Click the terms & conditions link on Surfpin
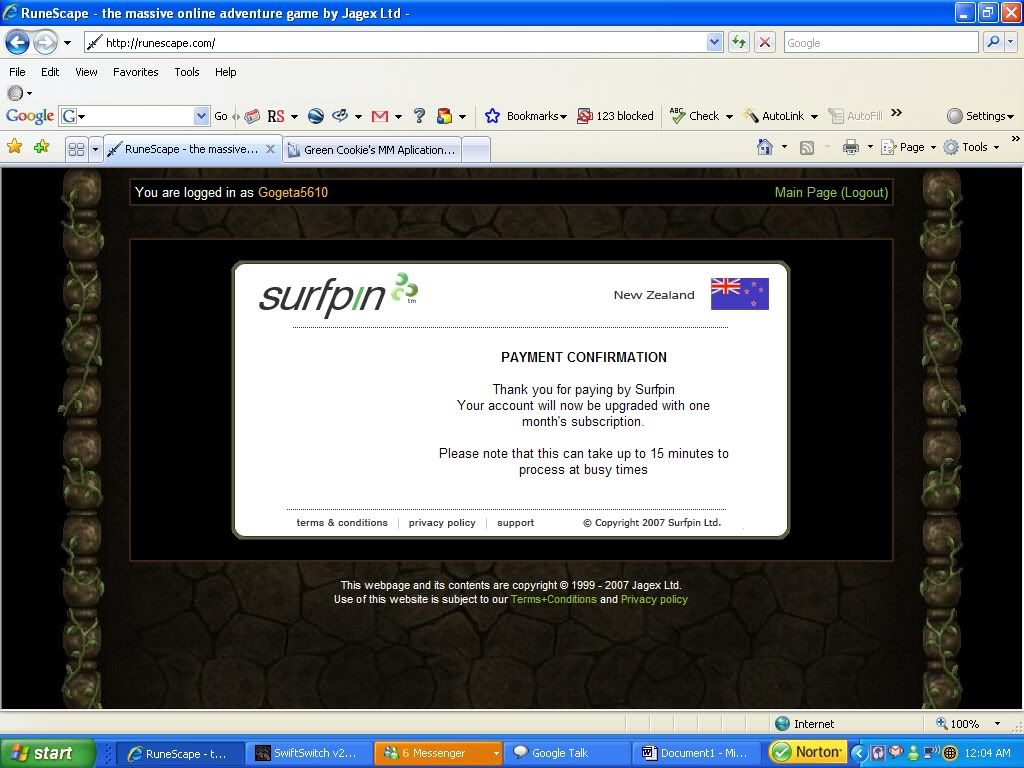The height and width of the screenshot is (768, 1024). [x=342, y=522]
